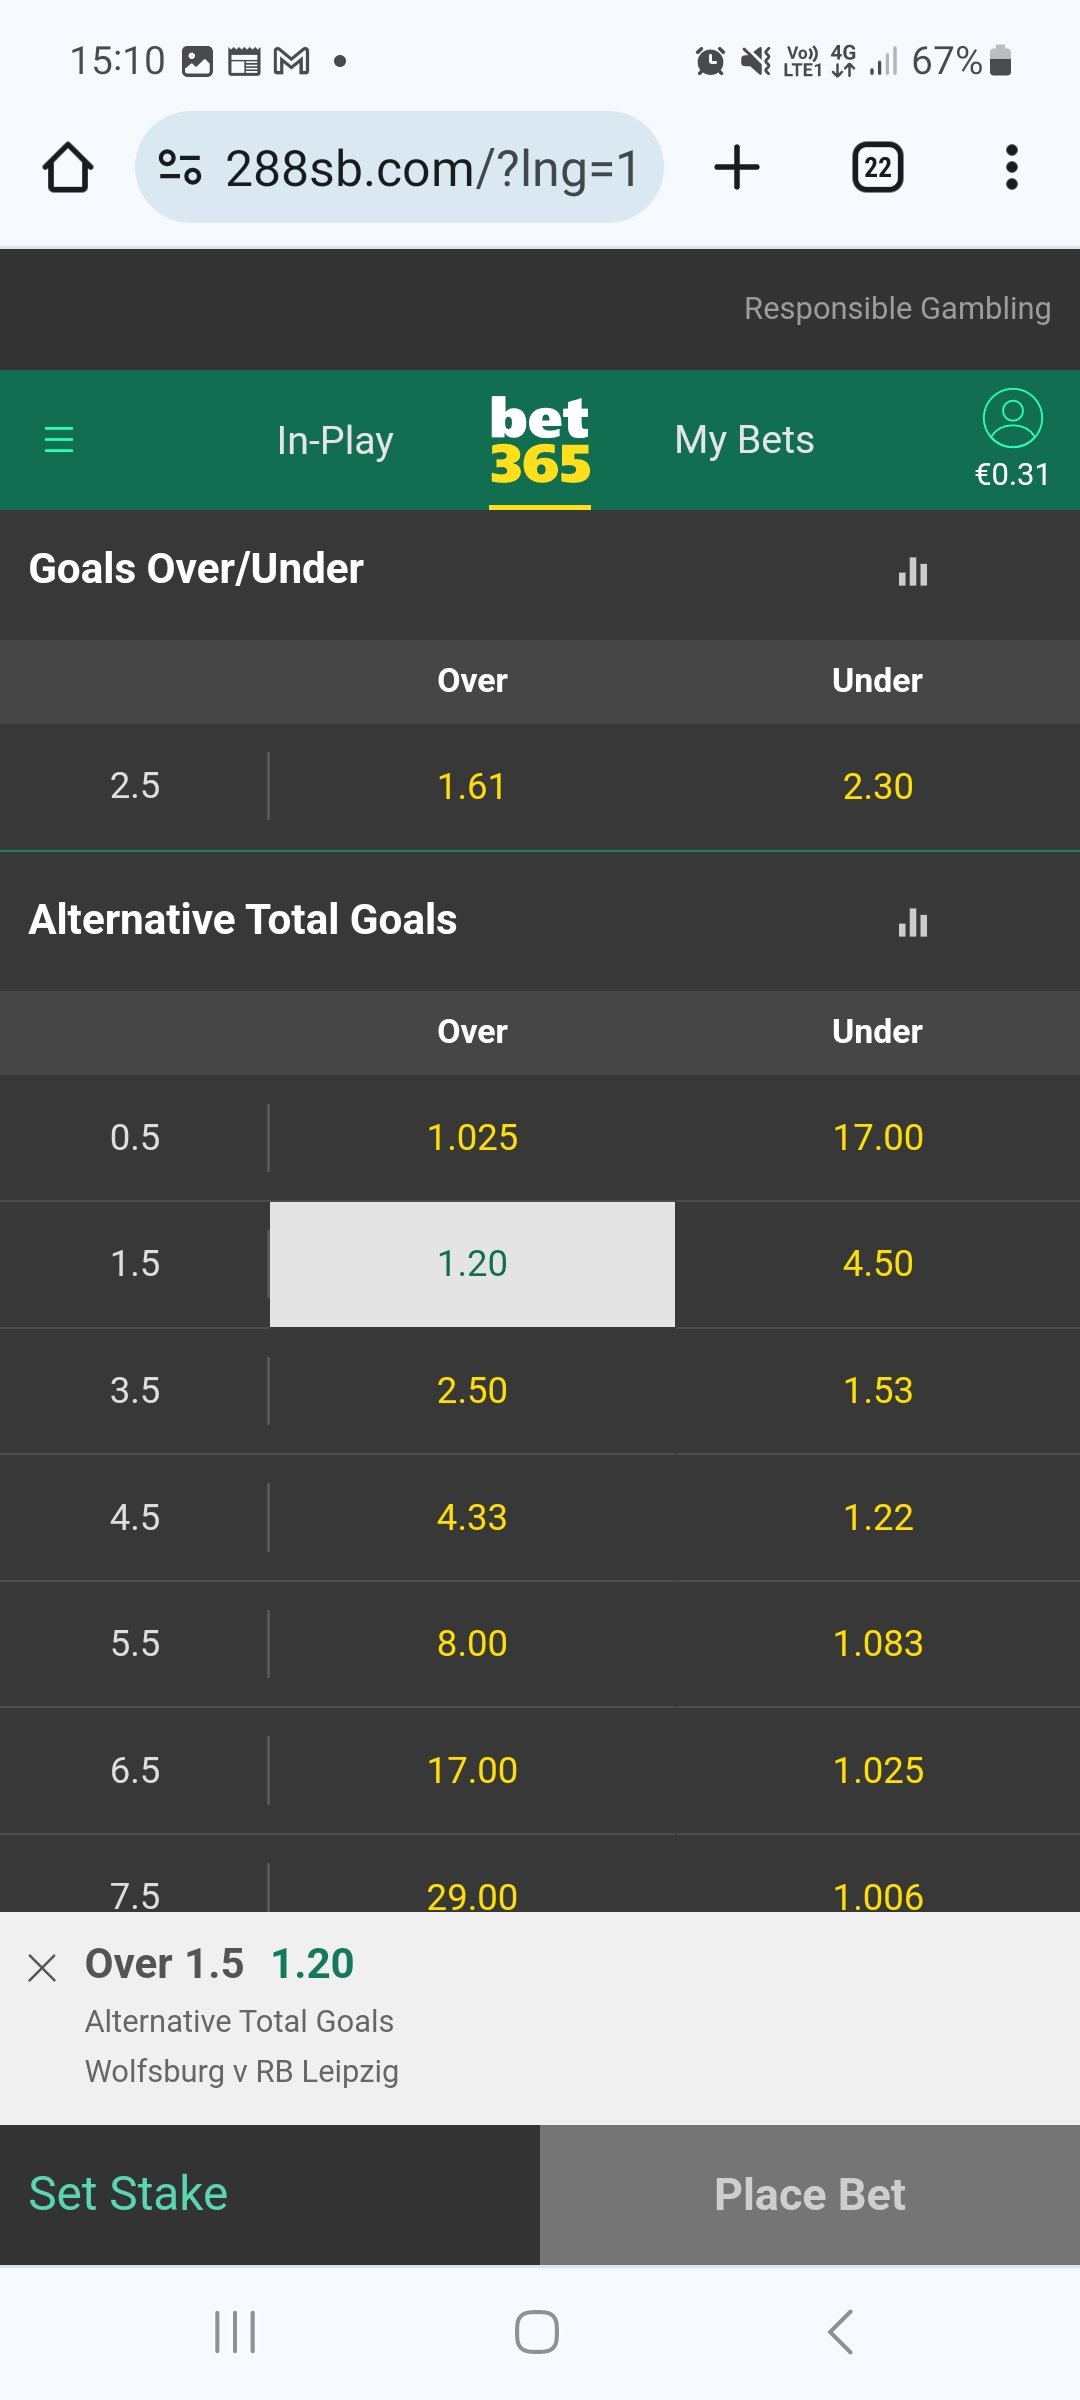Tap the account profile icon

pos(1012,418)
